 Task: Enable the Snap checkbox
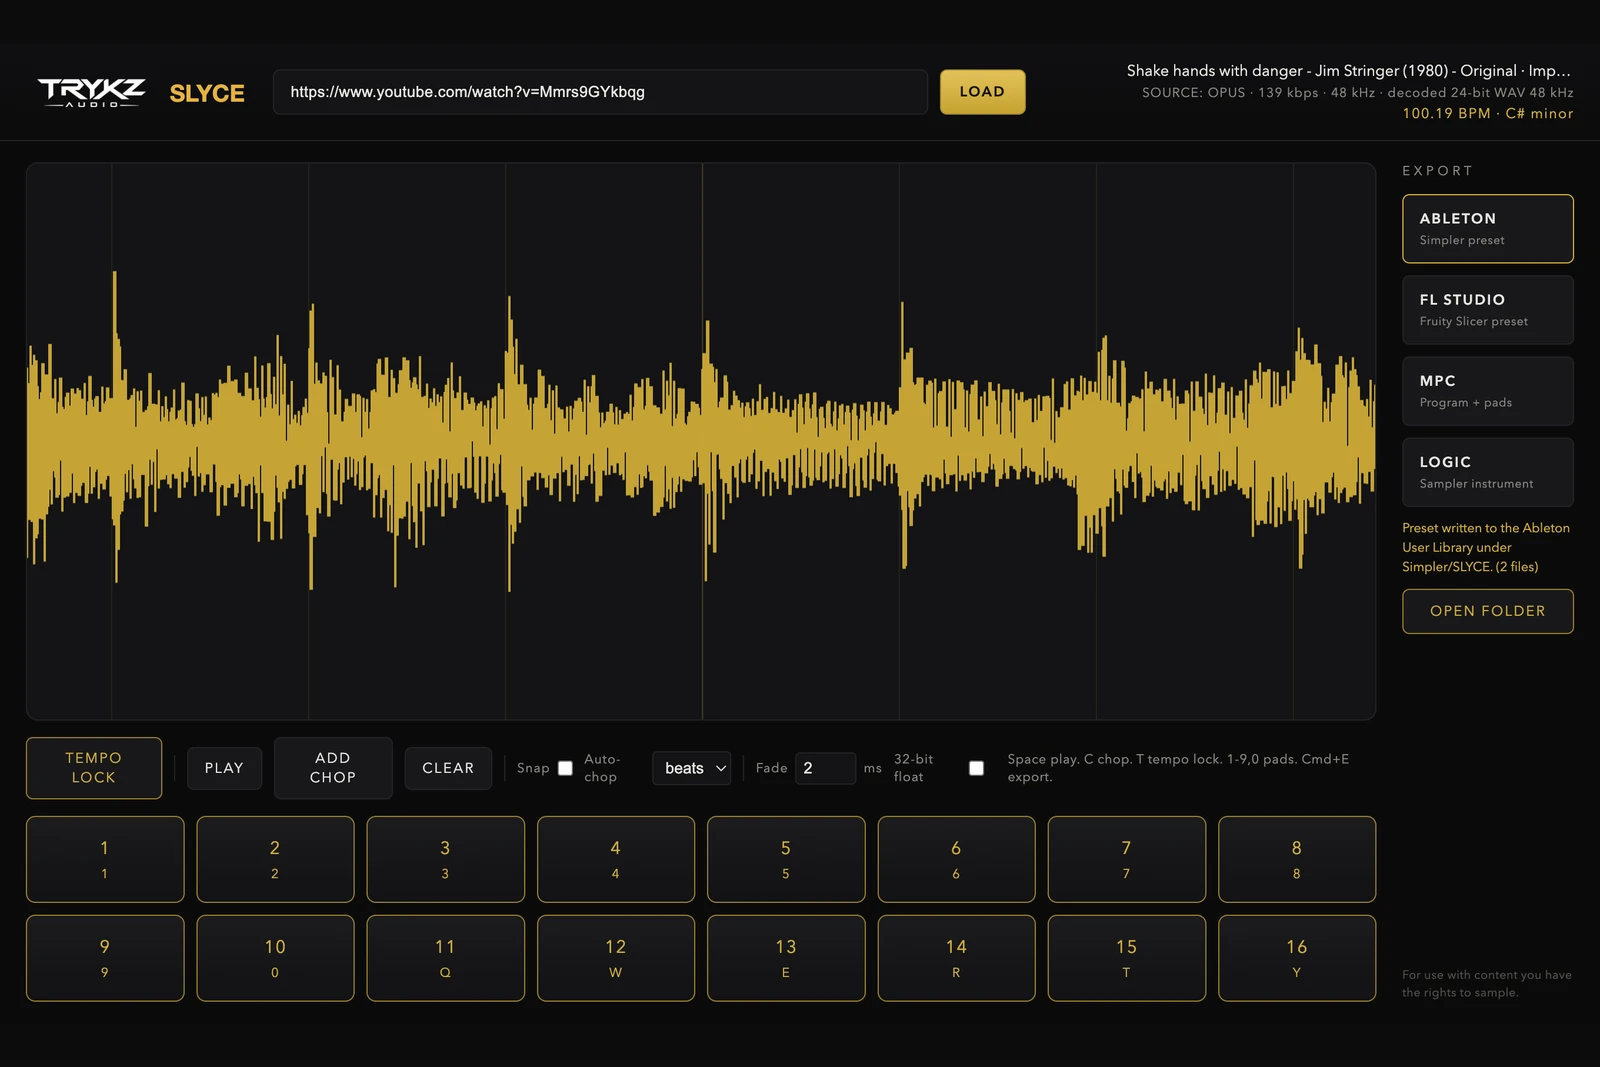pos(565,768)
